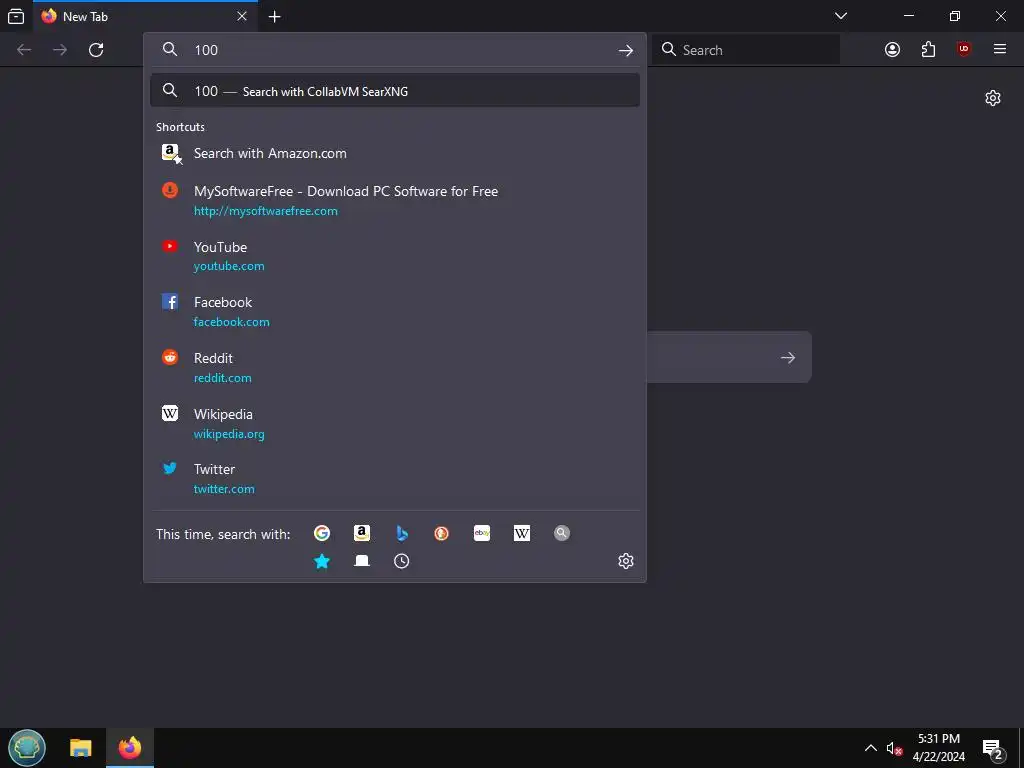The height and width of the screenshot is (768, 1024).
Task: Click the go arrow in address bar
Action: tap(626, 50)
